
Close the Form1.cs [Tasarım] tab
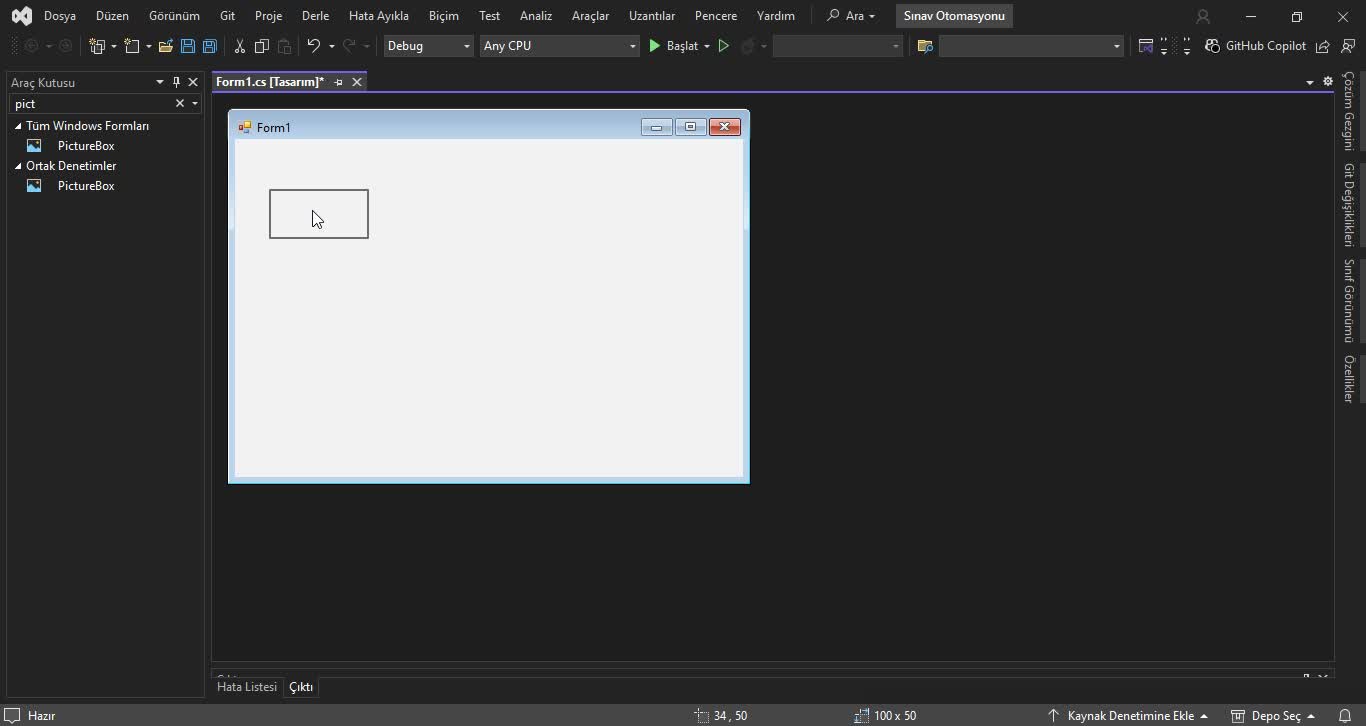[x=356, y=82]
